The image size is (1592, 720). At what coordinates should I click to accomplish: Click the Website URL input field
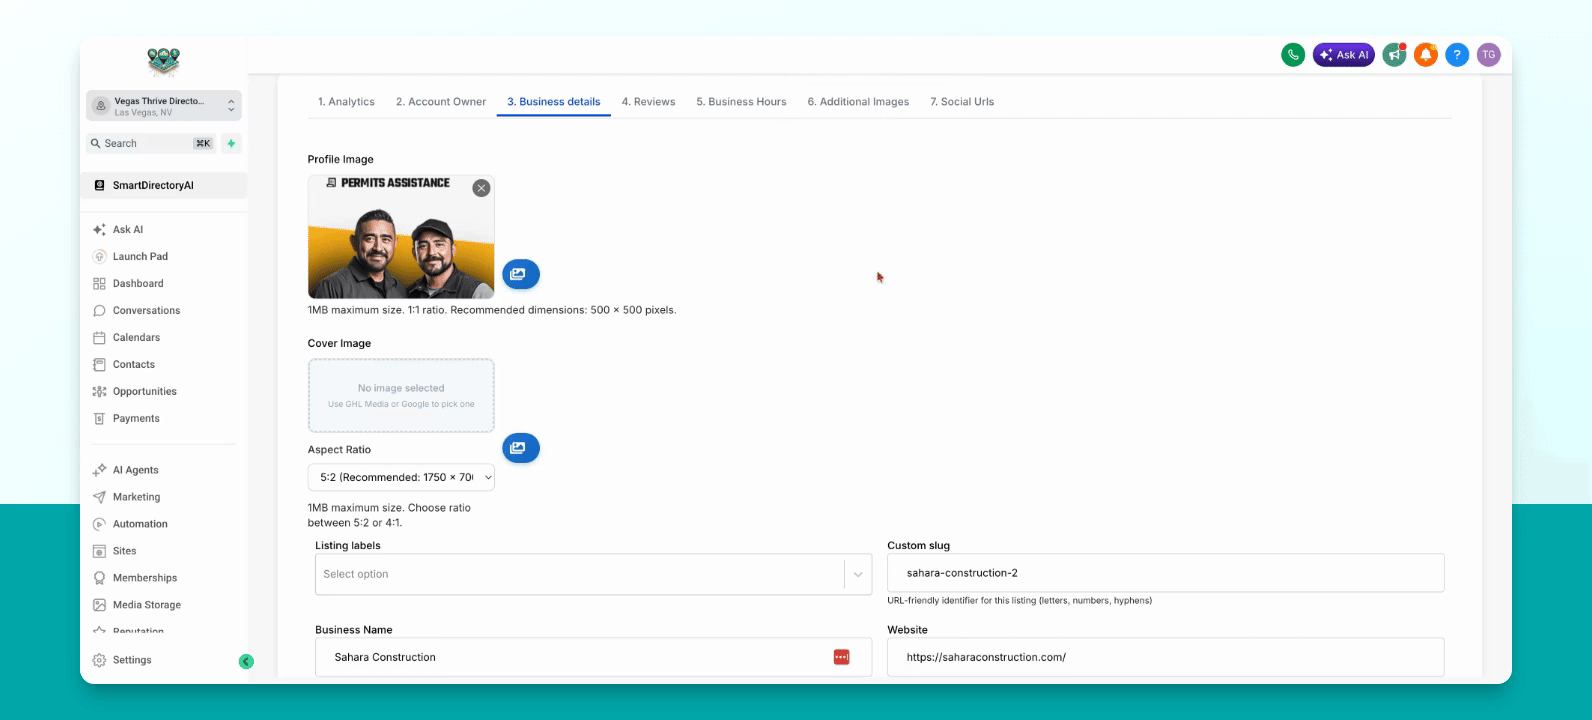pyautogui.click(x=1166, y=657)
